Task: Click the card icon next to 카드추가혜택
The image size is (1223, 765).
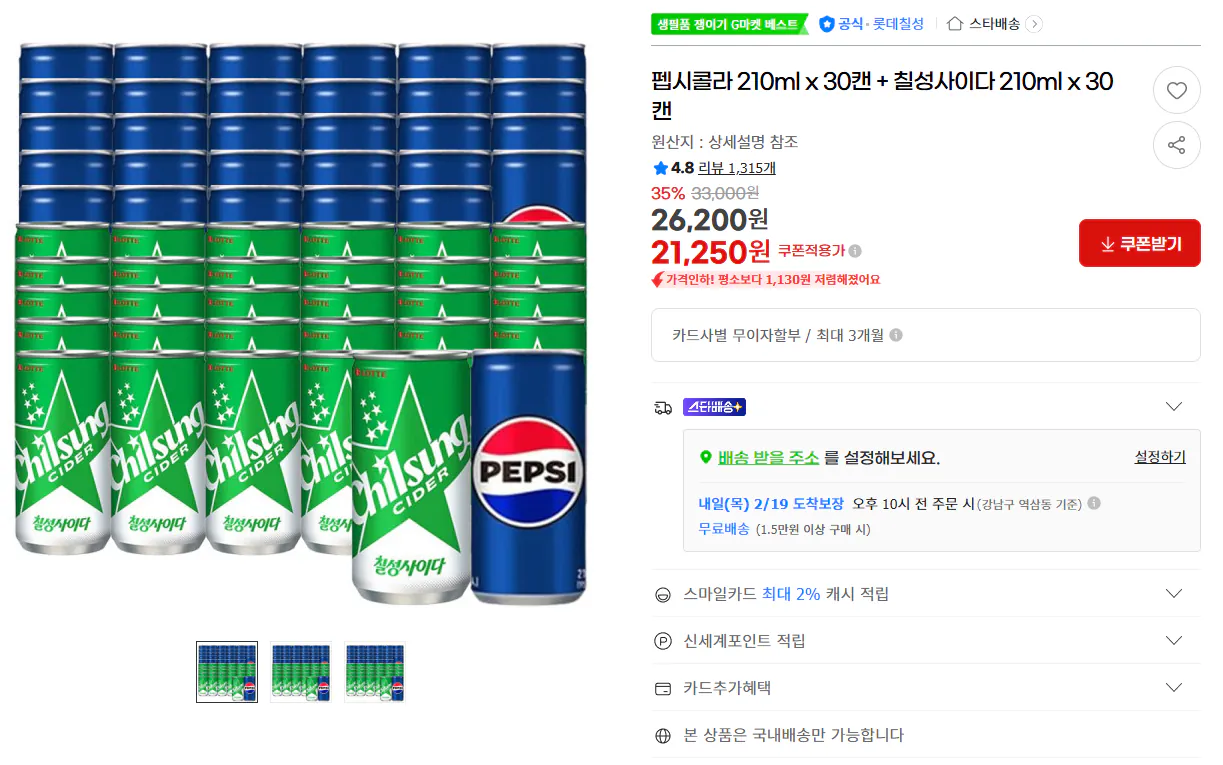Action: coord(662,687)
